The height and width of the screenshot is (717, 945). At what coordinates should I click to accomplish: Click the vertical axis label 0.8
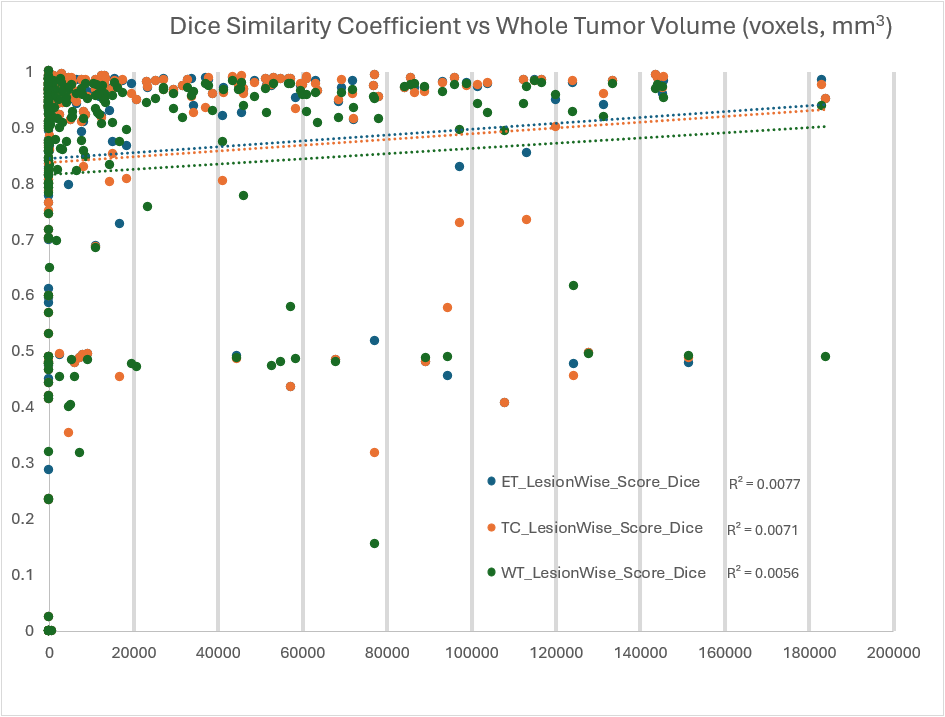point(23,184)
